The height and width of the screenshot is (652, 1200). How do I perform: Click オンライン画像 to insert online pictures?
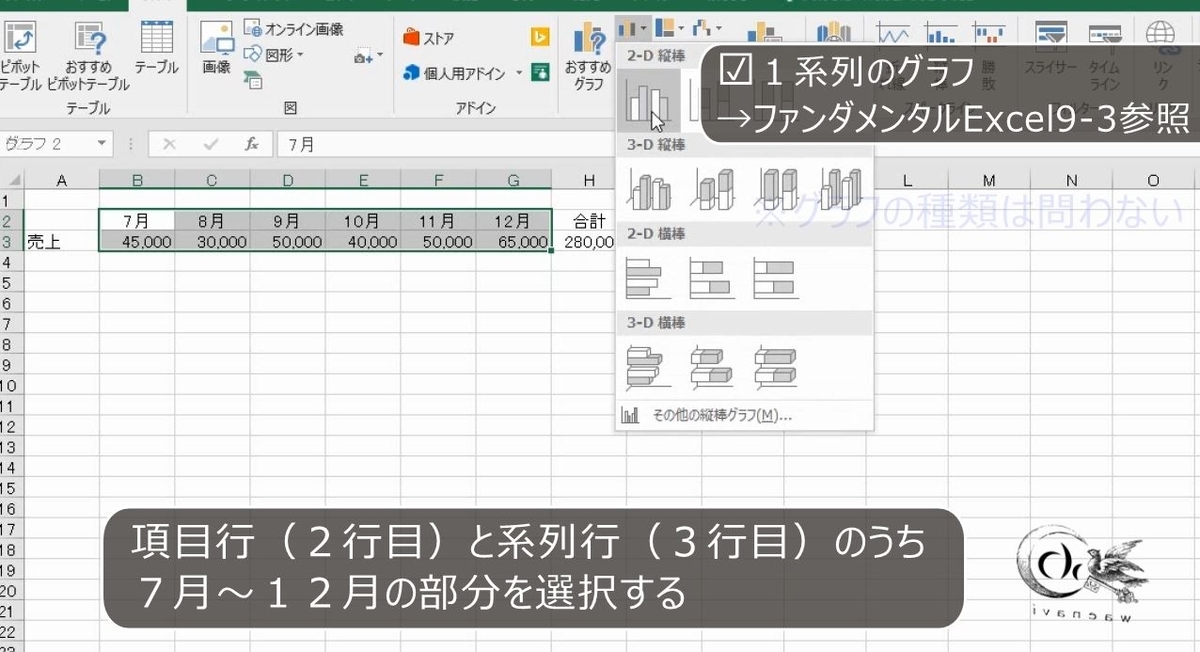(293, 30)
